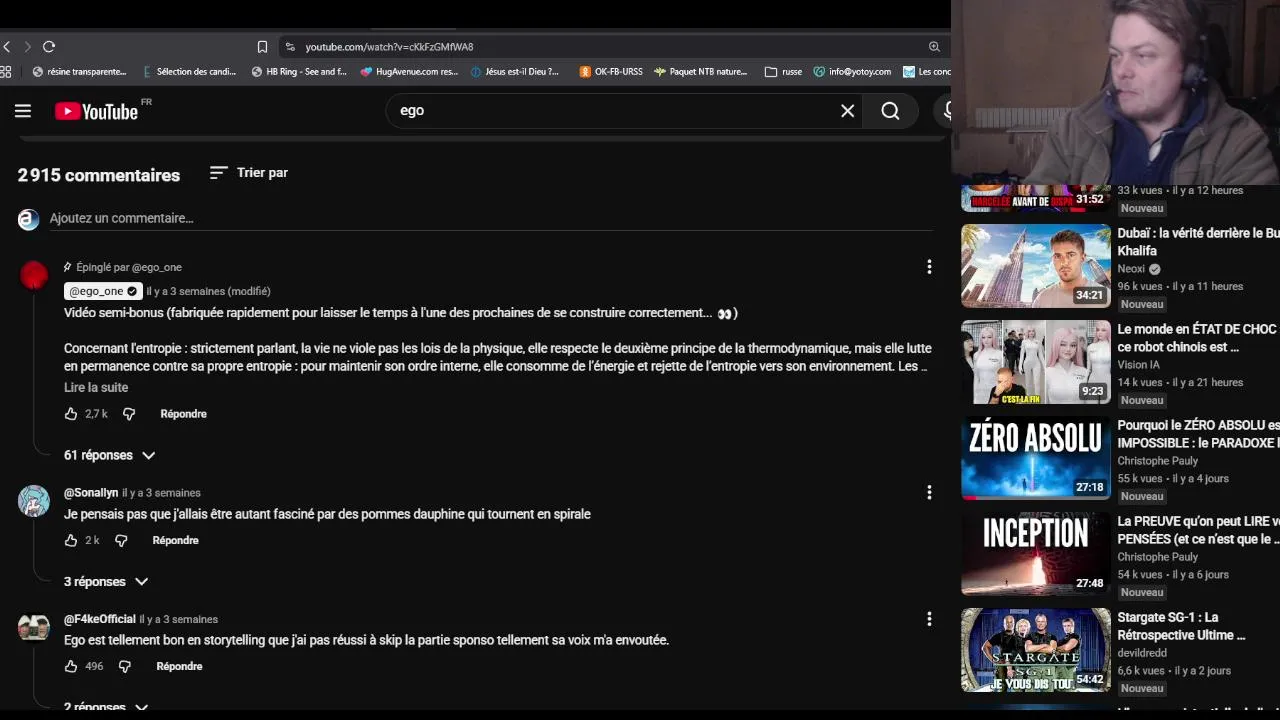Screen dimensions: 1280x720
Task: Open 'info@yotoy.com' bookmark
Action: tap(852, 72)
